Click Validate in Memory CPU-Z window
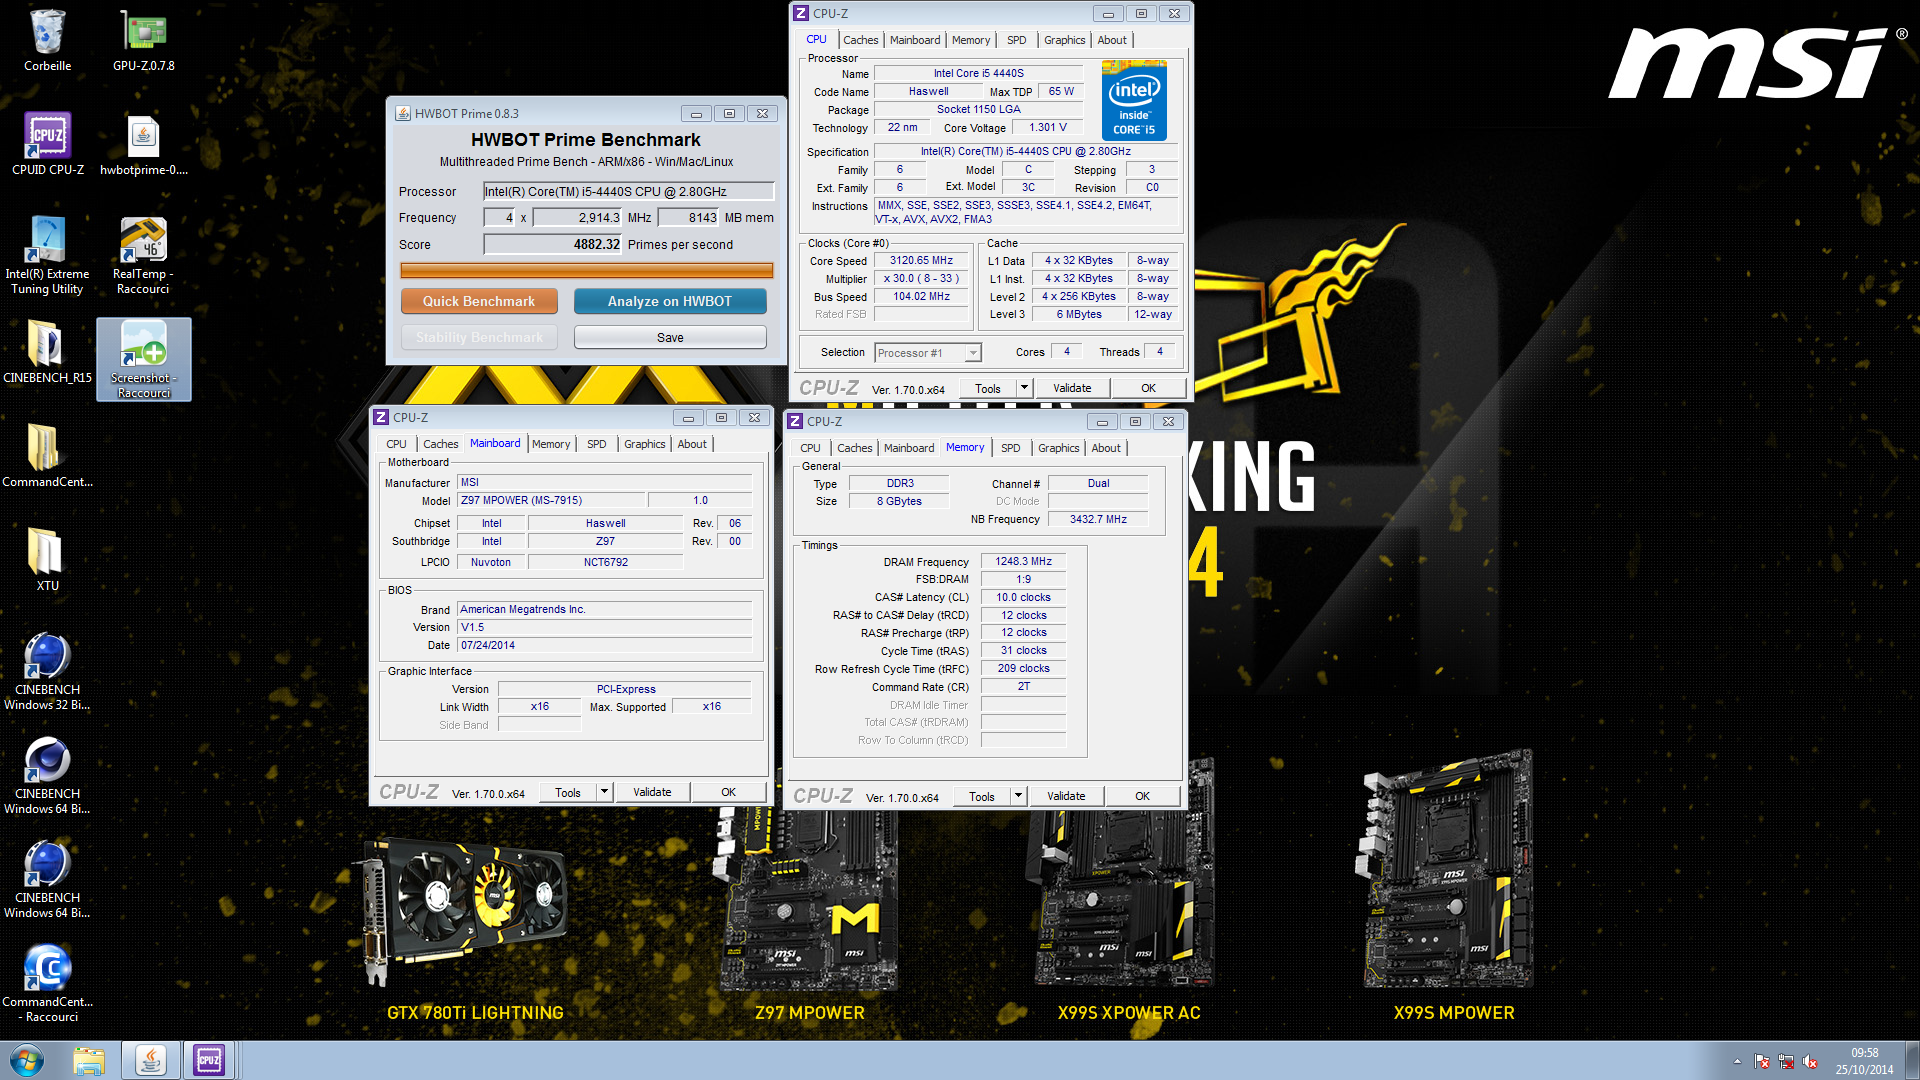Screen dimensions: 1920x1080 tap(1066, 796)
